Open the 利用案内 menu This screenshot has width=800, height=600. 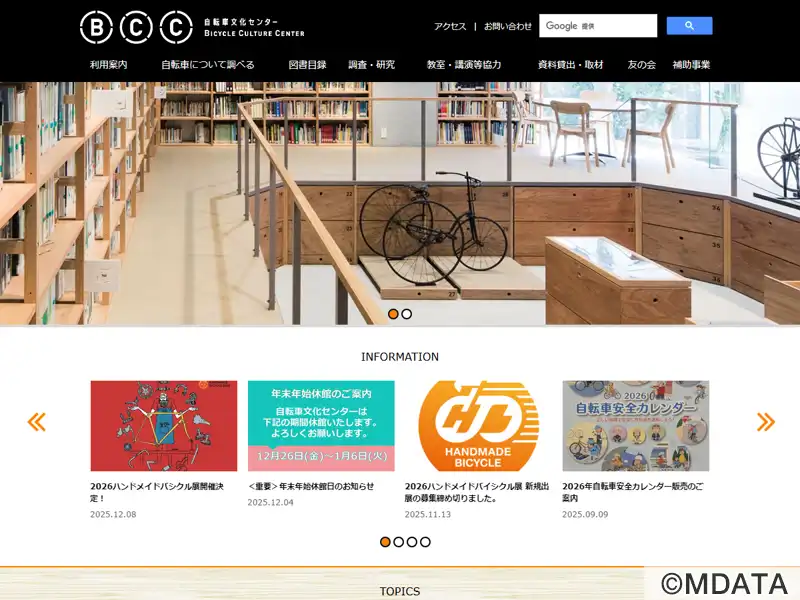109,65
